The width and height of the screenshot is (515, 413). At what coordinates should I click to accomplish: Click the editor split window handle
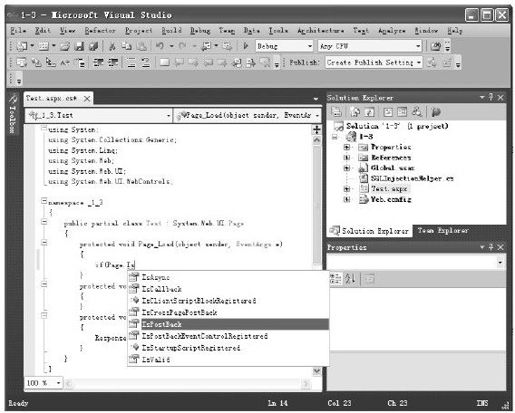pyautogui.click(x=317, y=129)
